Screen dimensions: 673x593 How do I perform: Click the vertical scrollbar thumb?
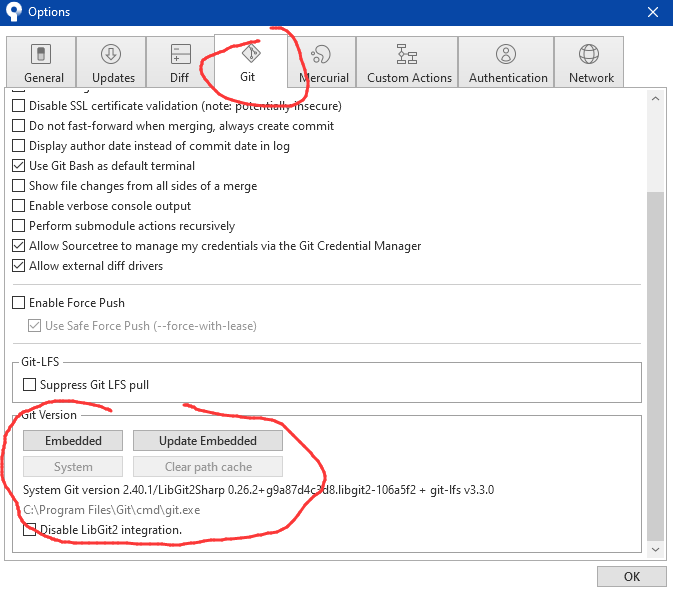tap(655, 366)
